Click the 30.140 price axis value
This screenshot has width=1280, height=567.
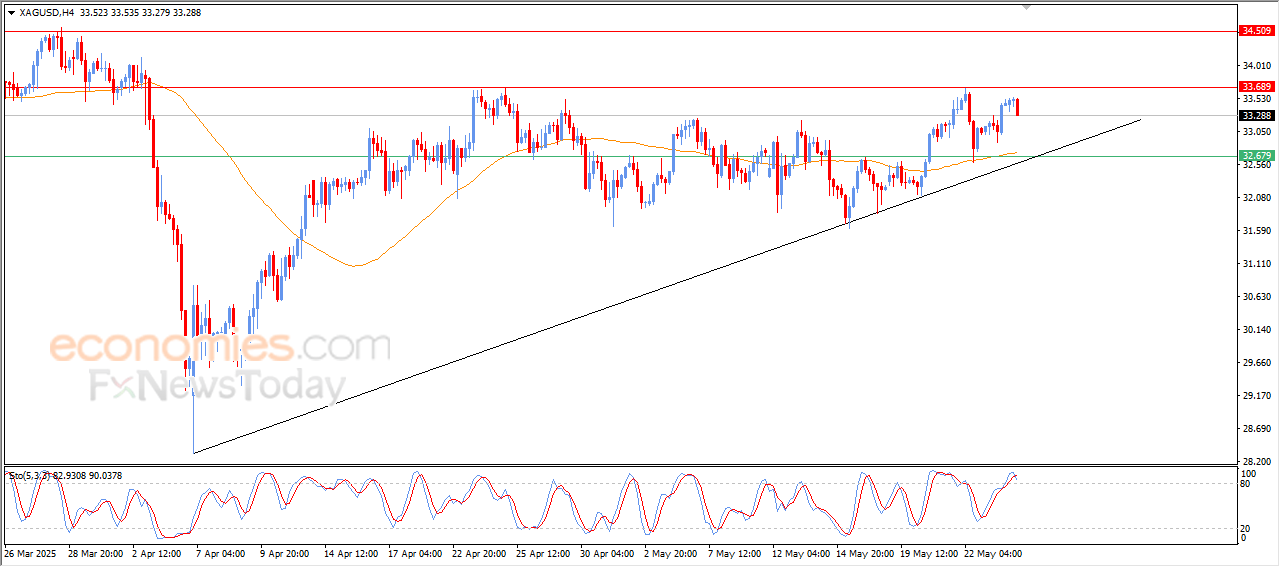pyautogui.click(x=1256, y=330)
